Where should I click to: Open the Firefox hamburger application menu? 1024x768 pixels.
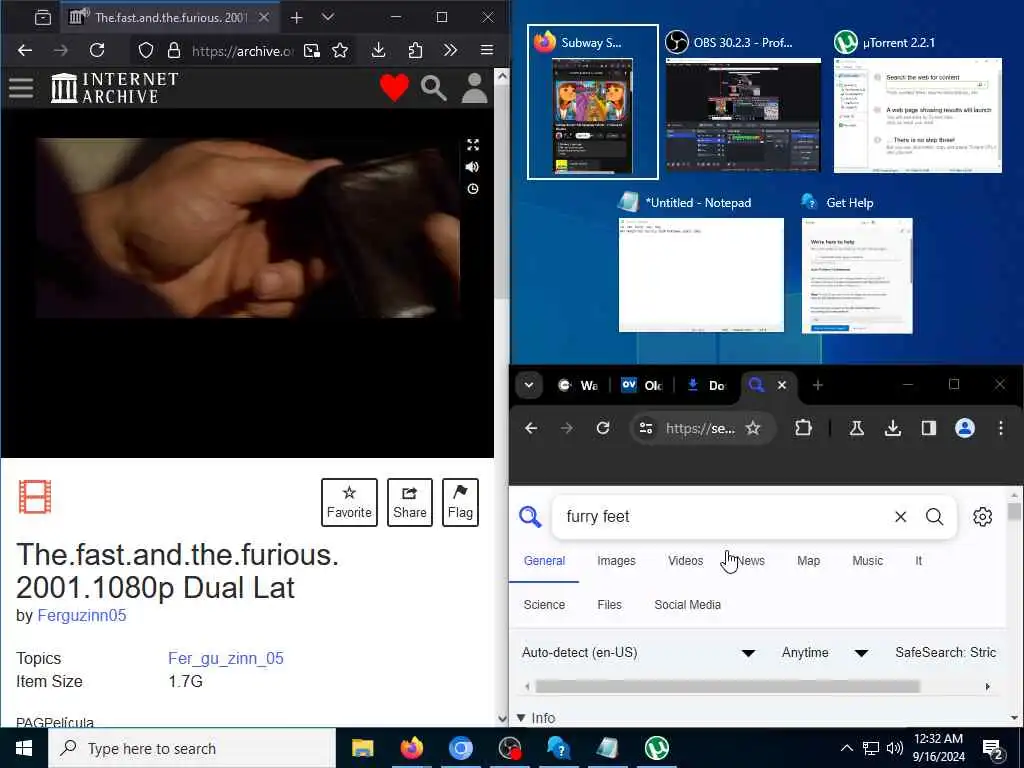(487, 50)
